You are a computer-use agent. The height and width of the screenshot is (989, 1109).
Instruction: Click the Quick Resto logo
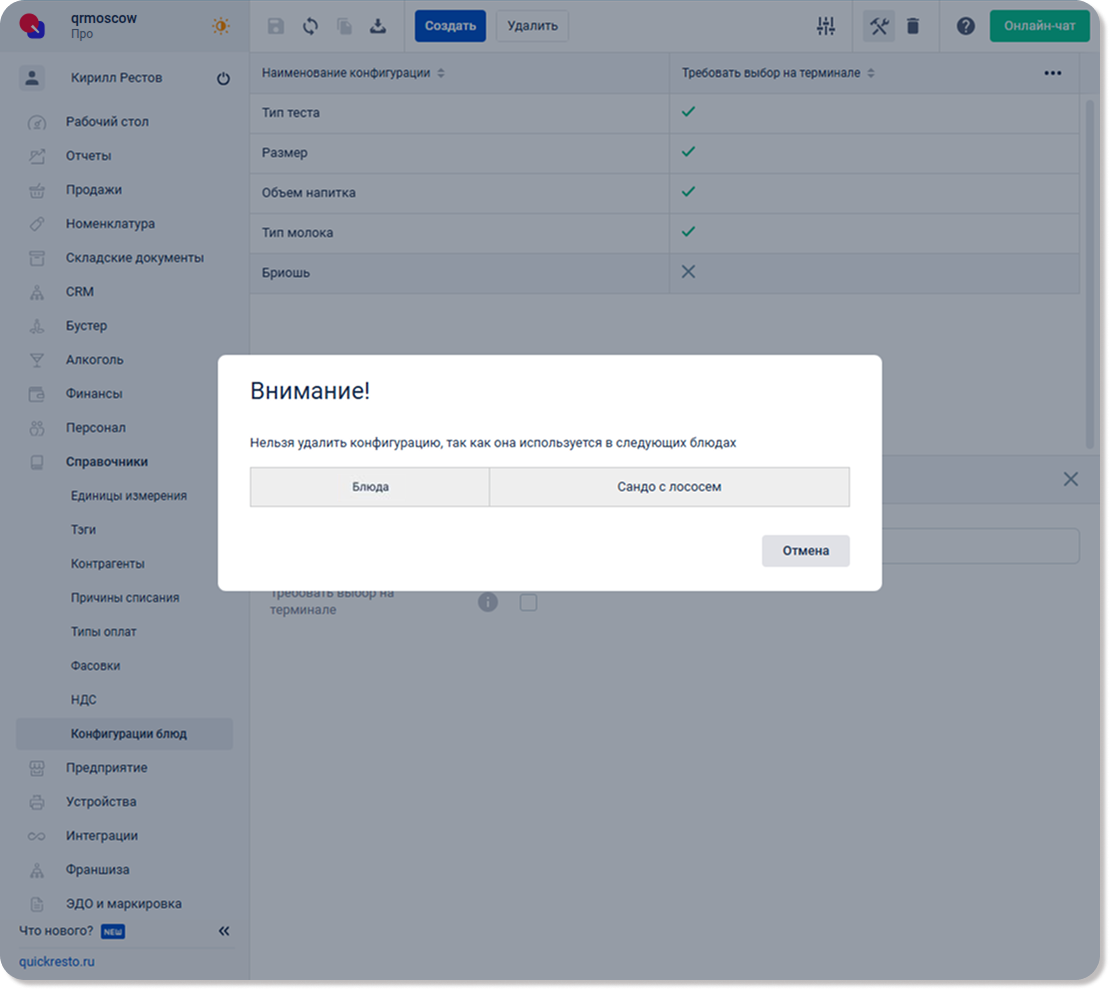click(x=33, y=26)
